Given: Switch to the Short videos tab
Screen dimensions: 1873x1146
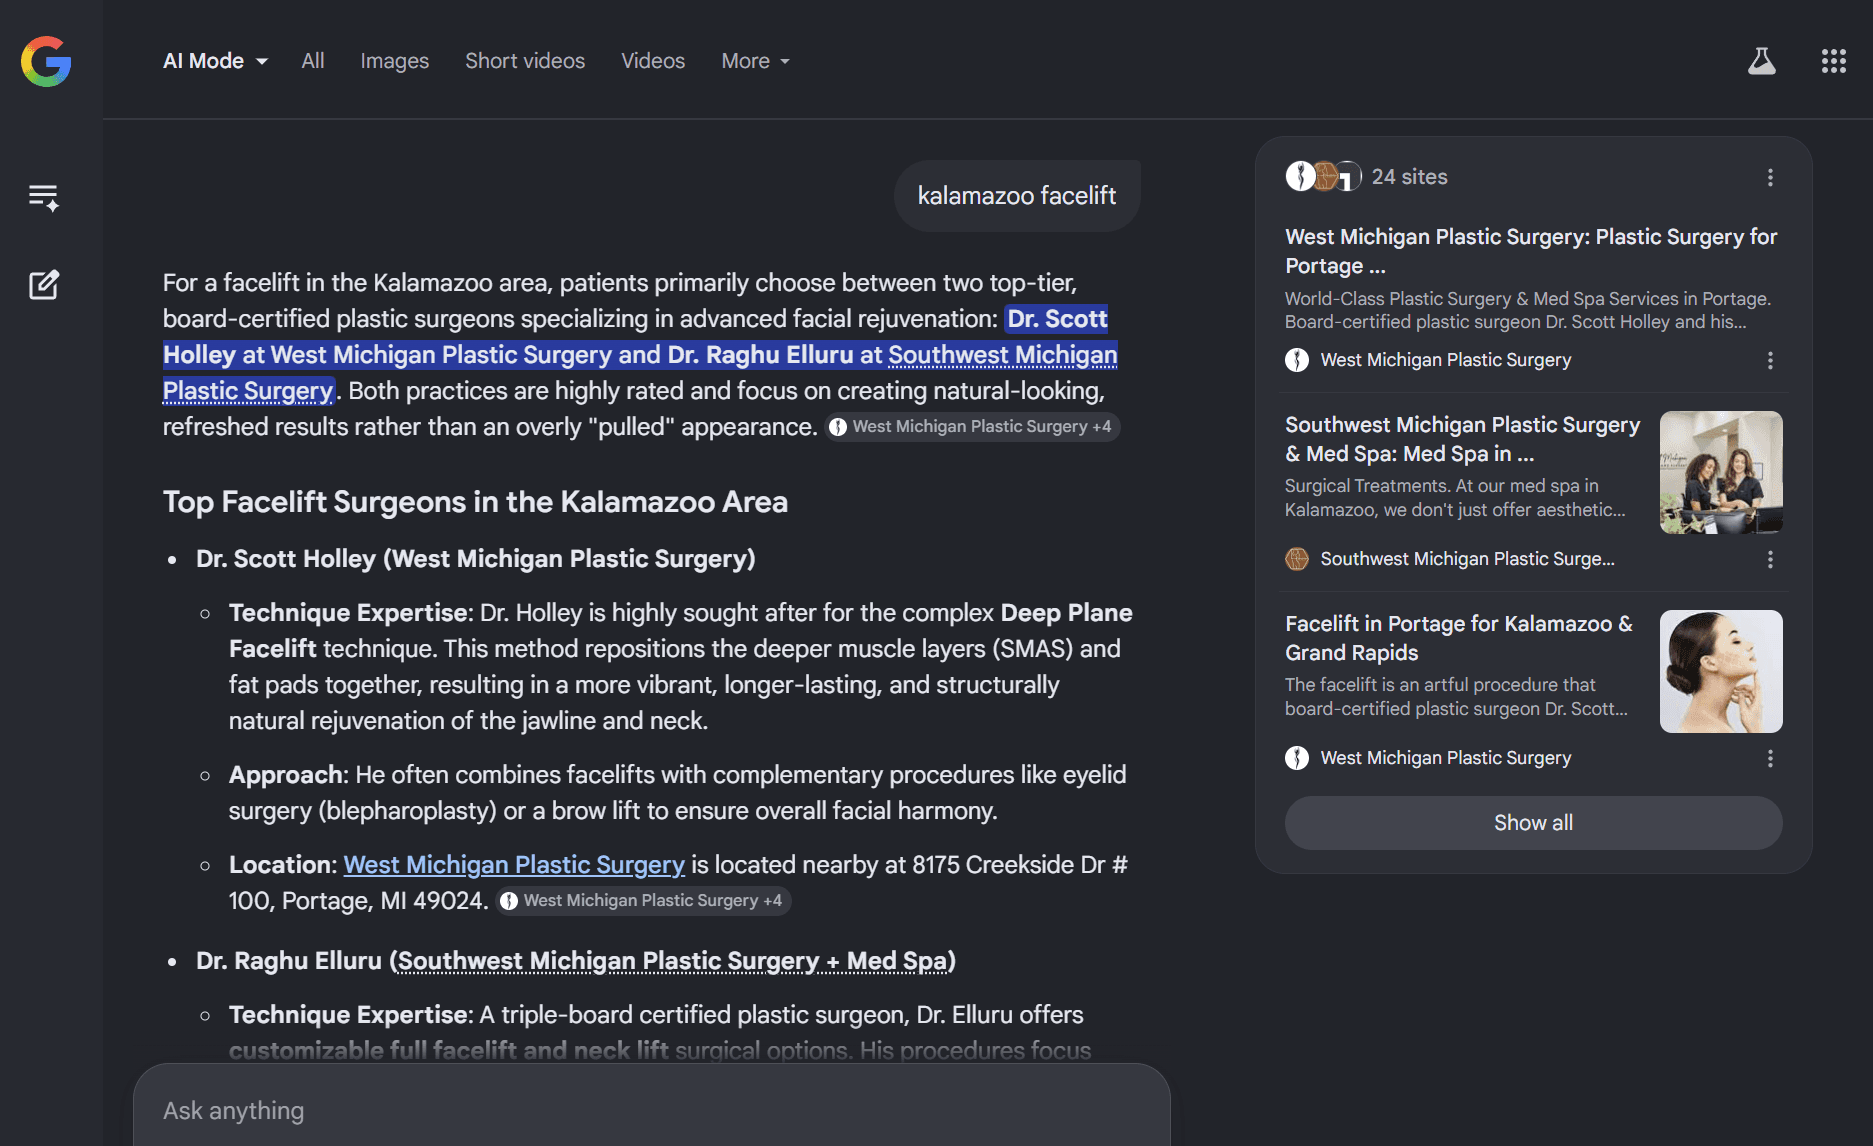Looking at the screenshot, I should click(x=525, y=61).
